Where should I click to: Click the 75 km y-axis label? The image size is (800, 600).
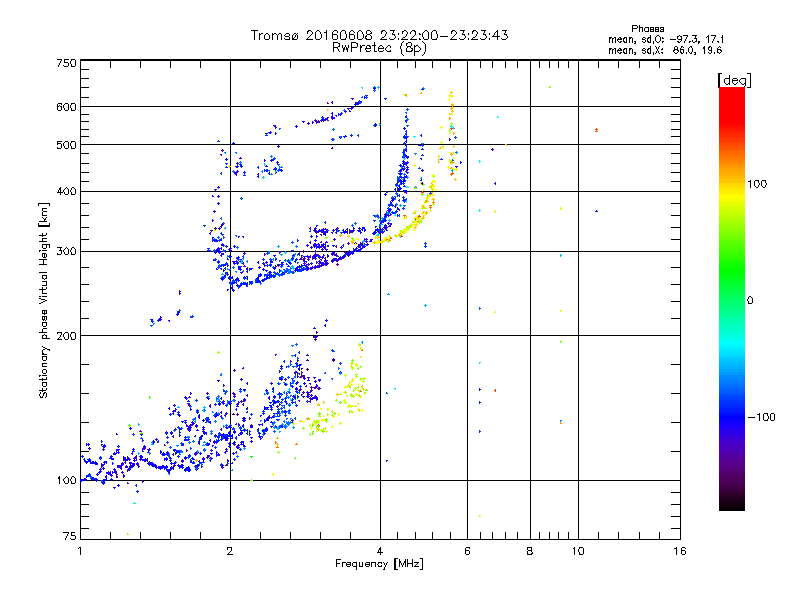pyautogui.click(x=70, y=536)
